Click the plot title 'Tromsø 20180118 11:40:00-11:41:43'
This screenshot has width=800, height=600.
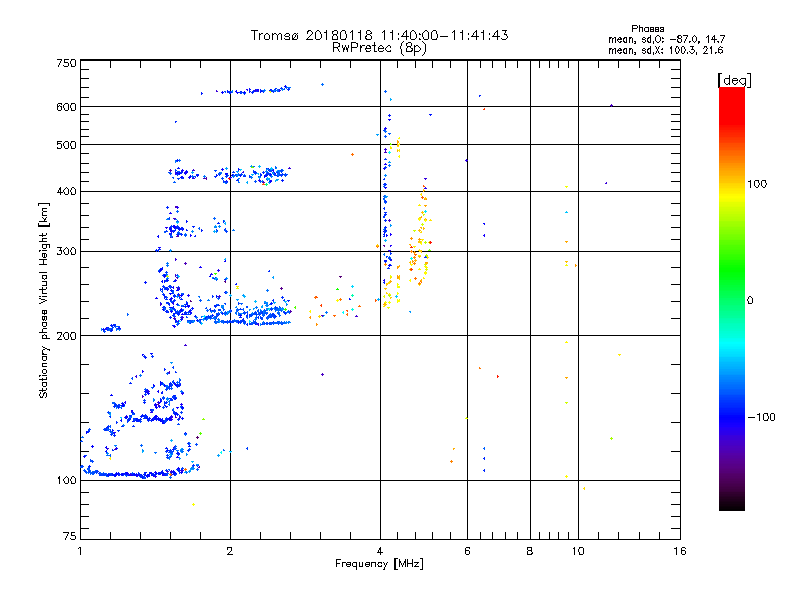tap(379, 35)
